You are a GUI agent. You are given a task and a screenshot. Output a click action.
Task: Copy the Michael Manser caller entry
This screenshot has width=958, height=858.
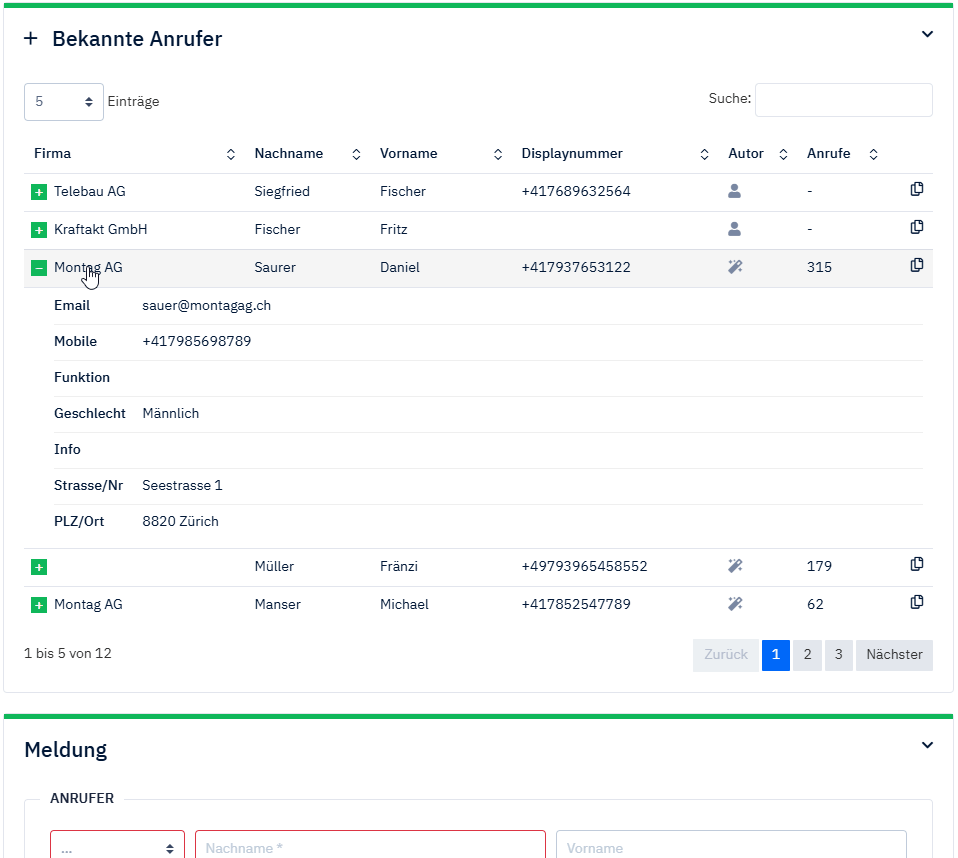(916, 603)
